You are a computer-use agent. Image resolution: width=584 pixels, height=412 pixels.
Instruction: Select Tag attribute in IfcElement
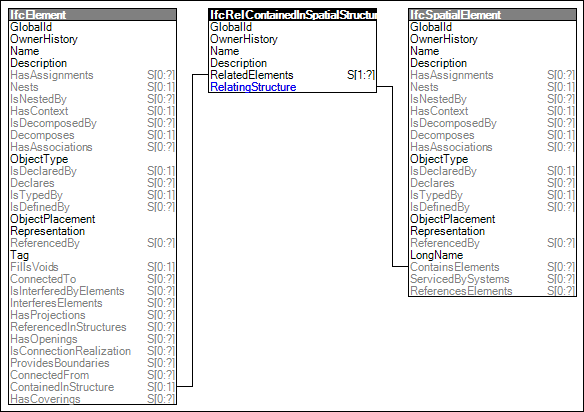point(92,255)
